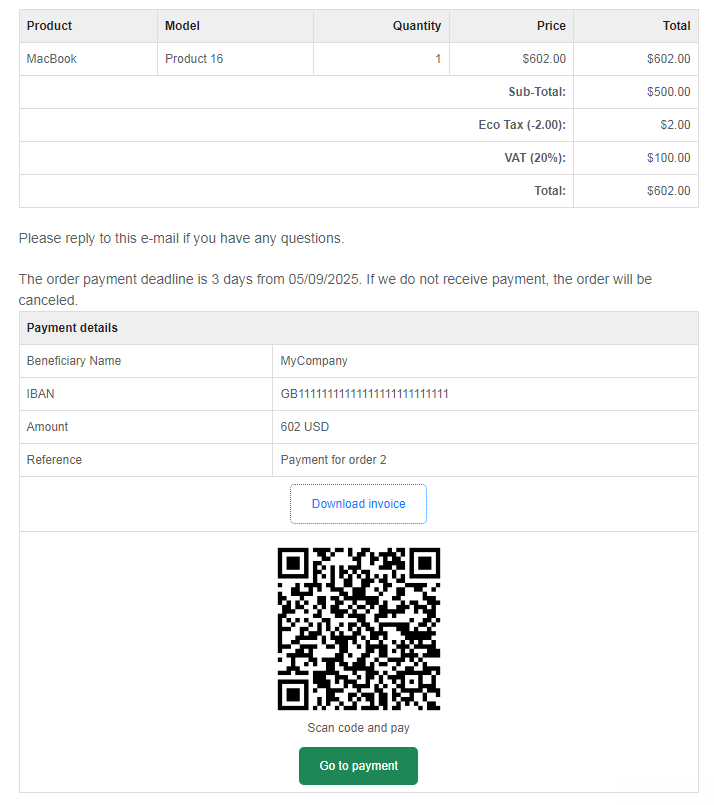The height and width of the screenshot is (805, 714).
Task: Select the final Total $602.00 value
Action: [x=668, y=190]
